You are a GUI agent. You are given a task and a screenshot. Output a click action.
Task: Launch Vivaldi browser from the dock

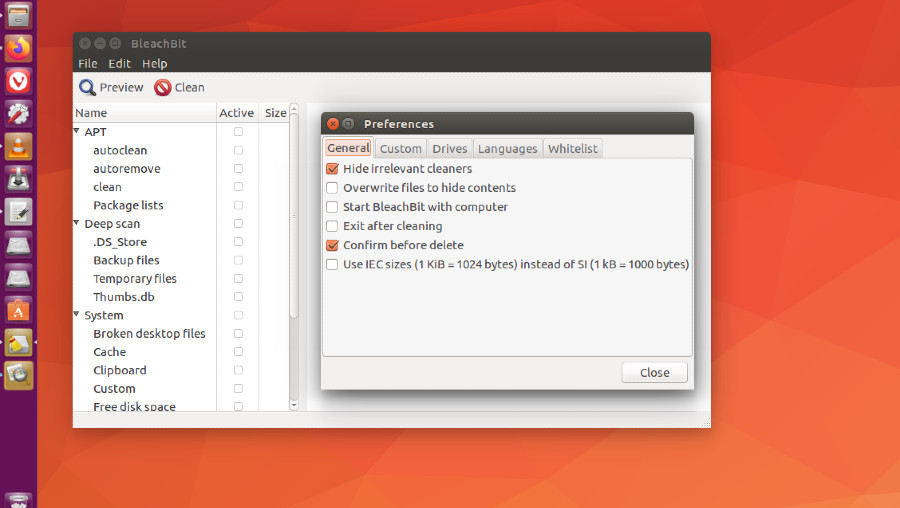pos(18,81)
